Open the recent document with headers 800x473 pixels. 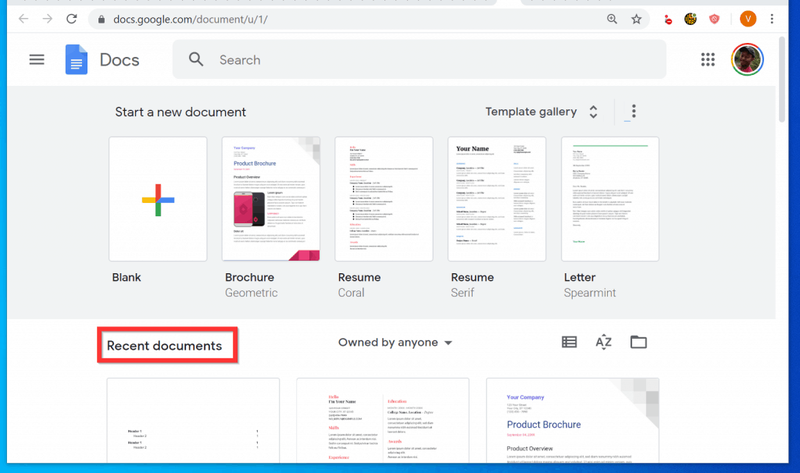(193, 420)
